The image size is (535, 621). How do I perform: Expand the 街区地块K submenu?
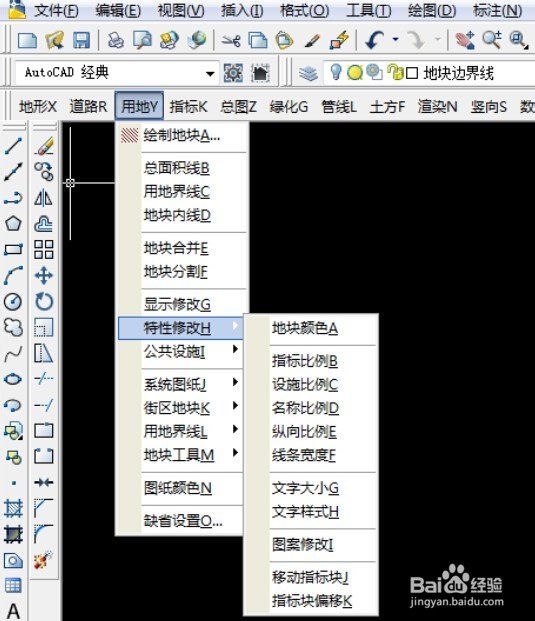[180, 408]
